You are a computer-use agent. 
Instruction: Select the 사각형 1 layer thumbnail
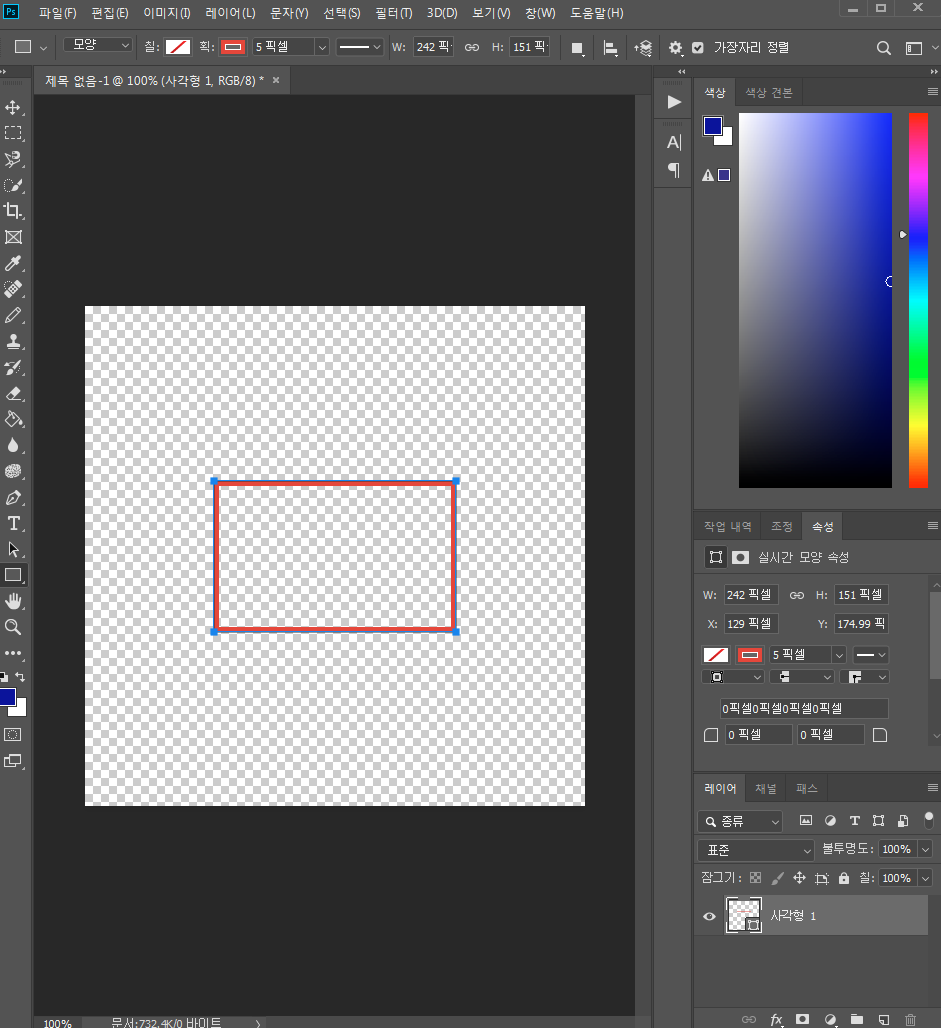(744, 915)
